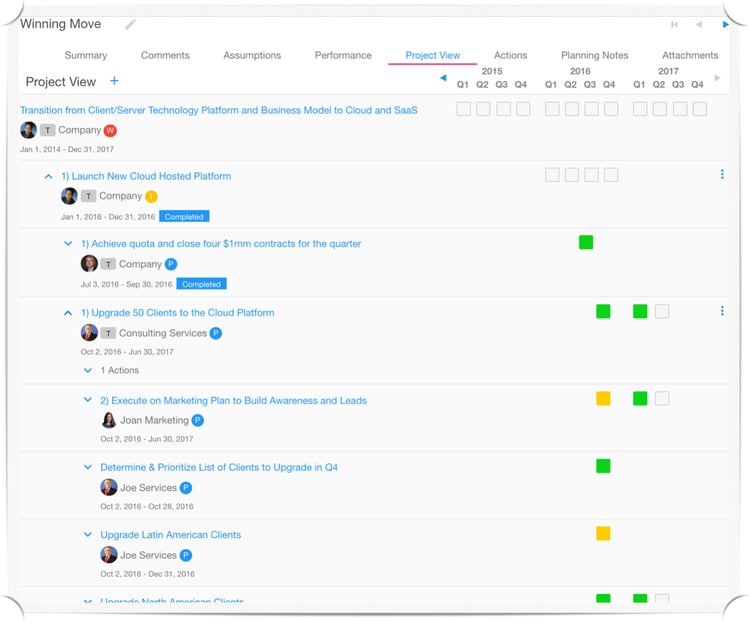The height and width of the screenshot is (623, 750).
Task: Open owner avatar beside Consulting Services
Action: [89, 333]
